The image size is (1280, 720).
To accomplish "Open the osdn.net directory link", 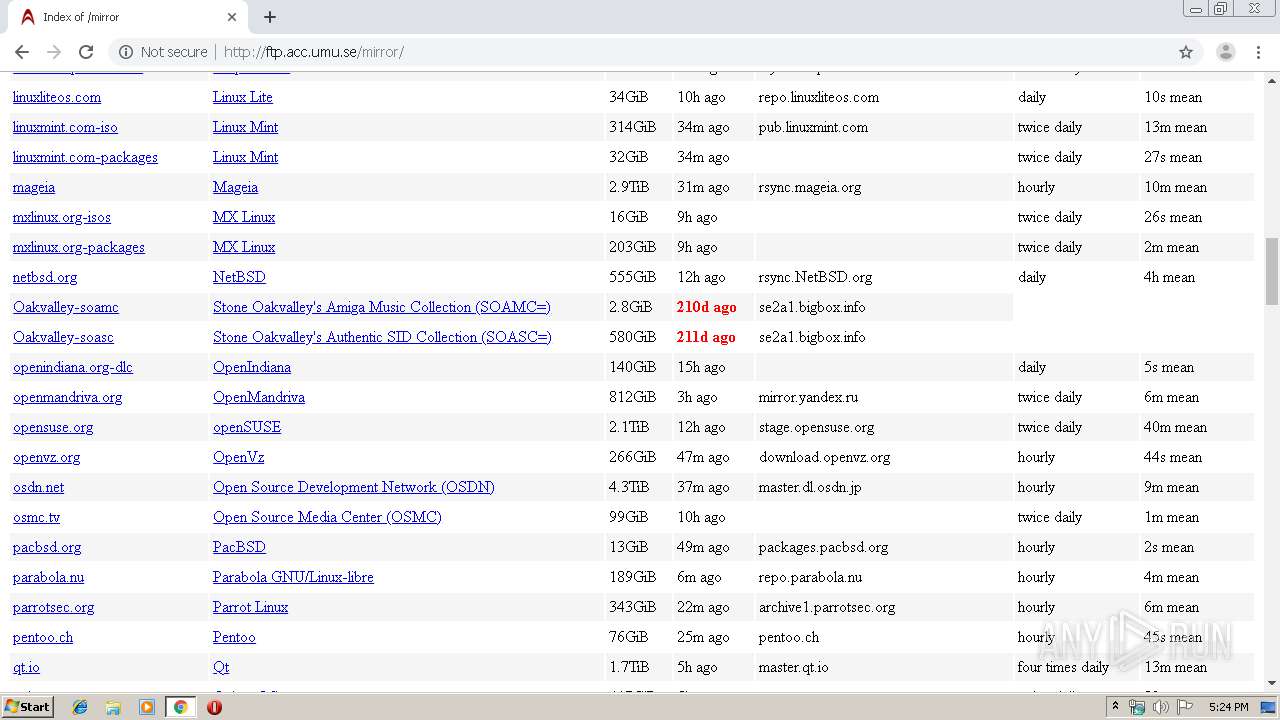I will pos(39,487).
